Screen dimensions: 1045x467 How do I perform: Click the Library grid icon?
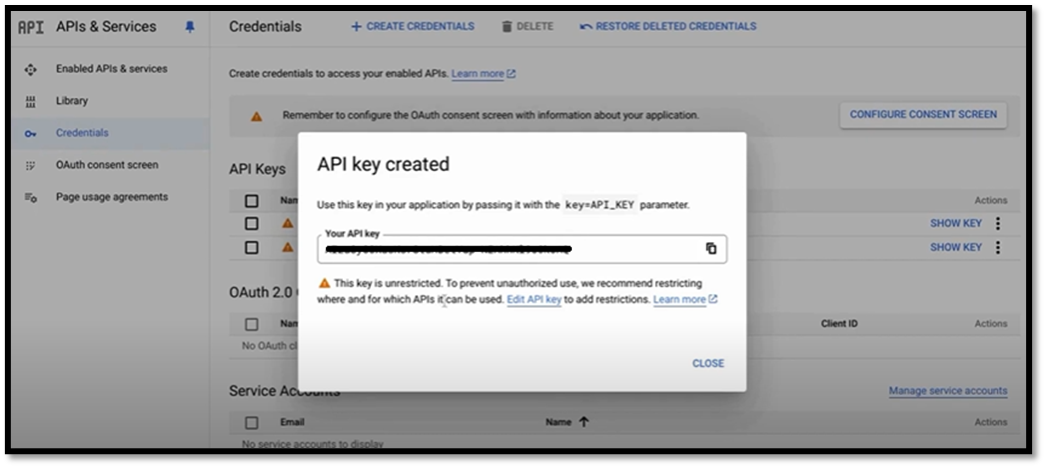click(x=30, y=101)
